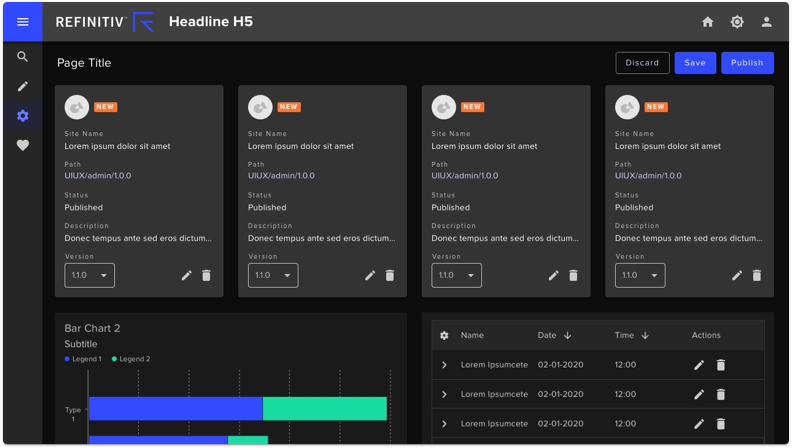Open path link on second card

[281, 176]
